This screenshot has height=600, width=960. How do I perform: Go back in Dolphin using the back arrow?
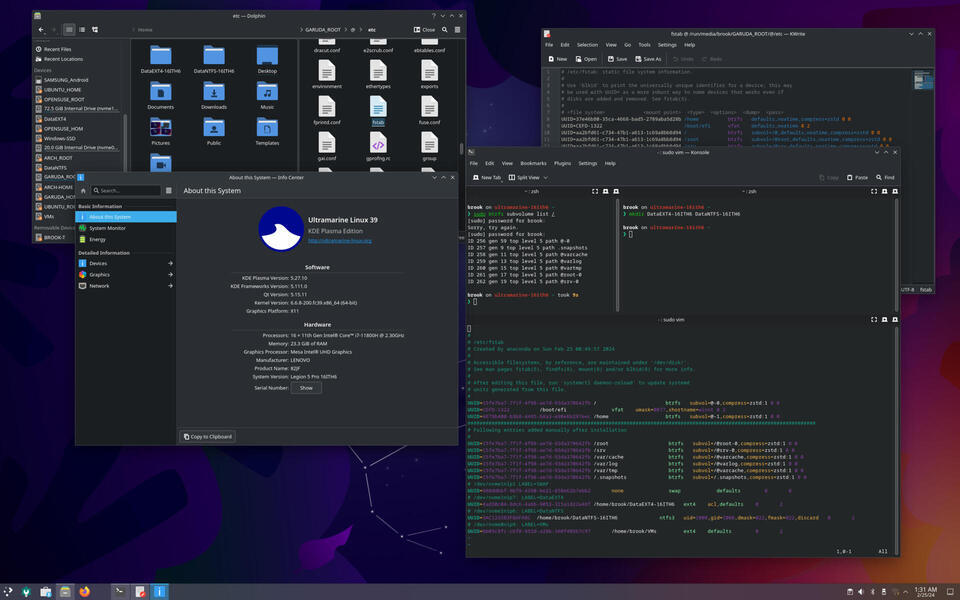(41, 29)
